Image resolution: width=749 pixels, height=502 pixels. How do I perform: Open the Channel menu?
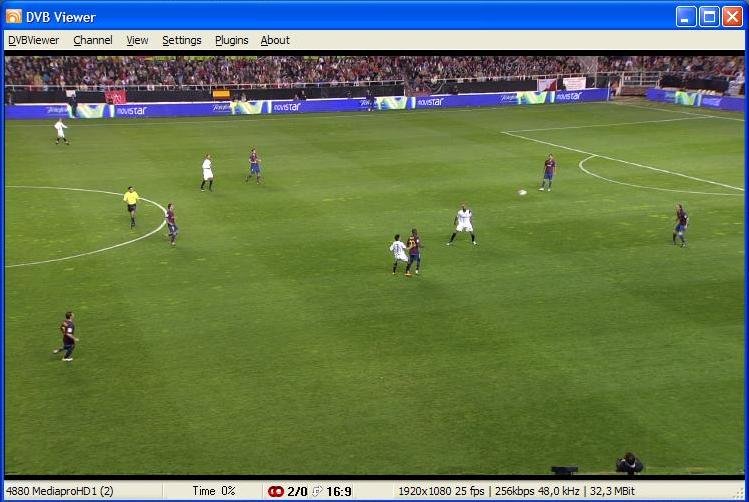coord(93,40)
